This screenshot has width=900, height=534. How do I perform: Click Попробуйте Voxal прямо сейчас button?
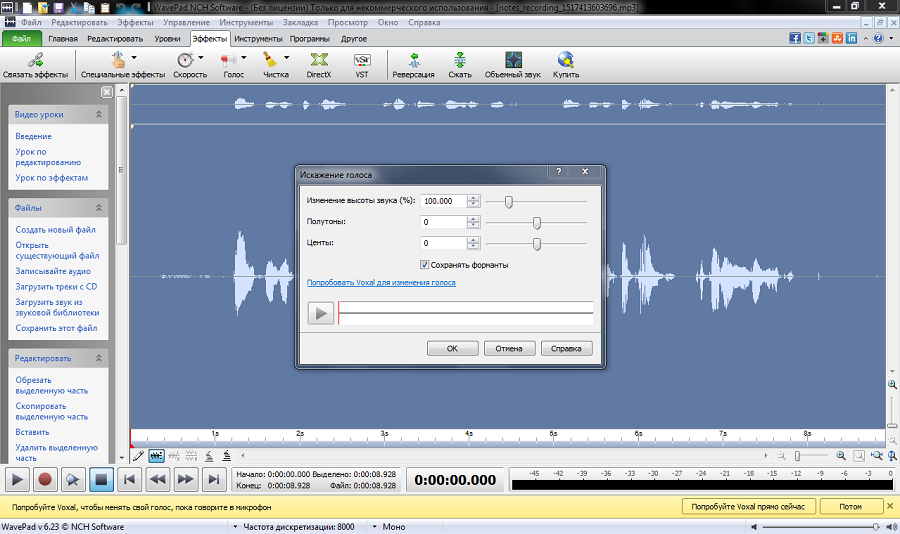coord(748,506)
